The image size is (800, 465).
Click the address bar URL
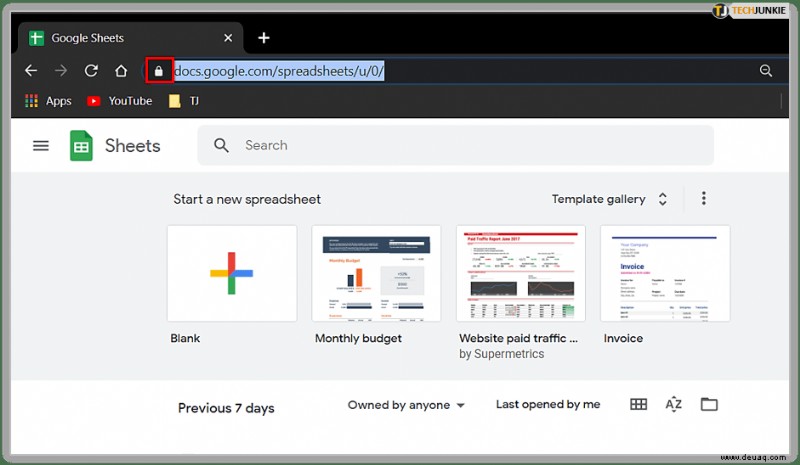(279, 71)
